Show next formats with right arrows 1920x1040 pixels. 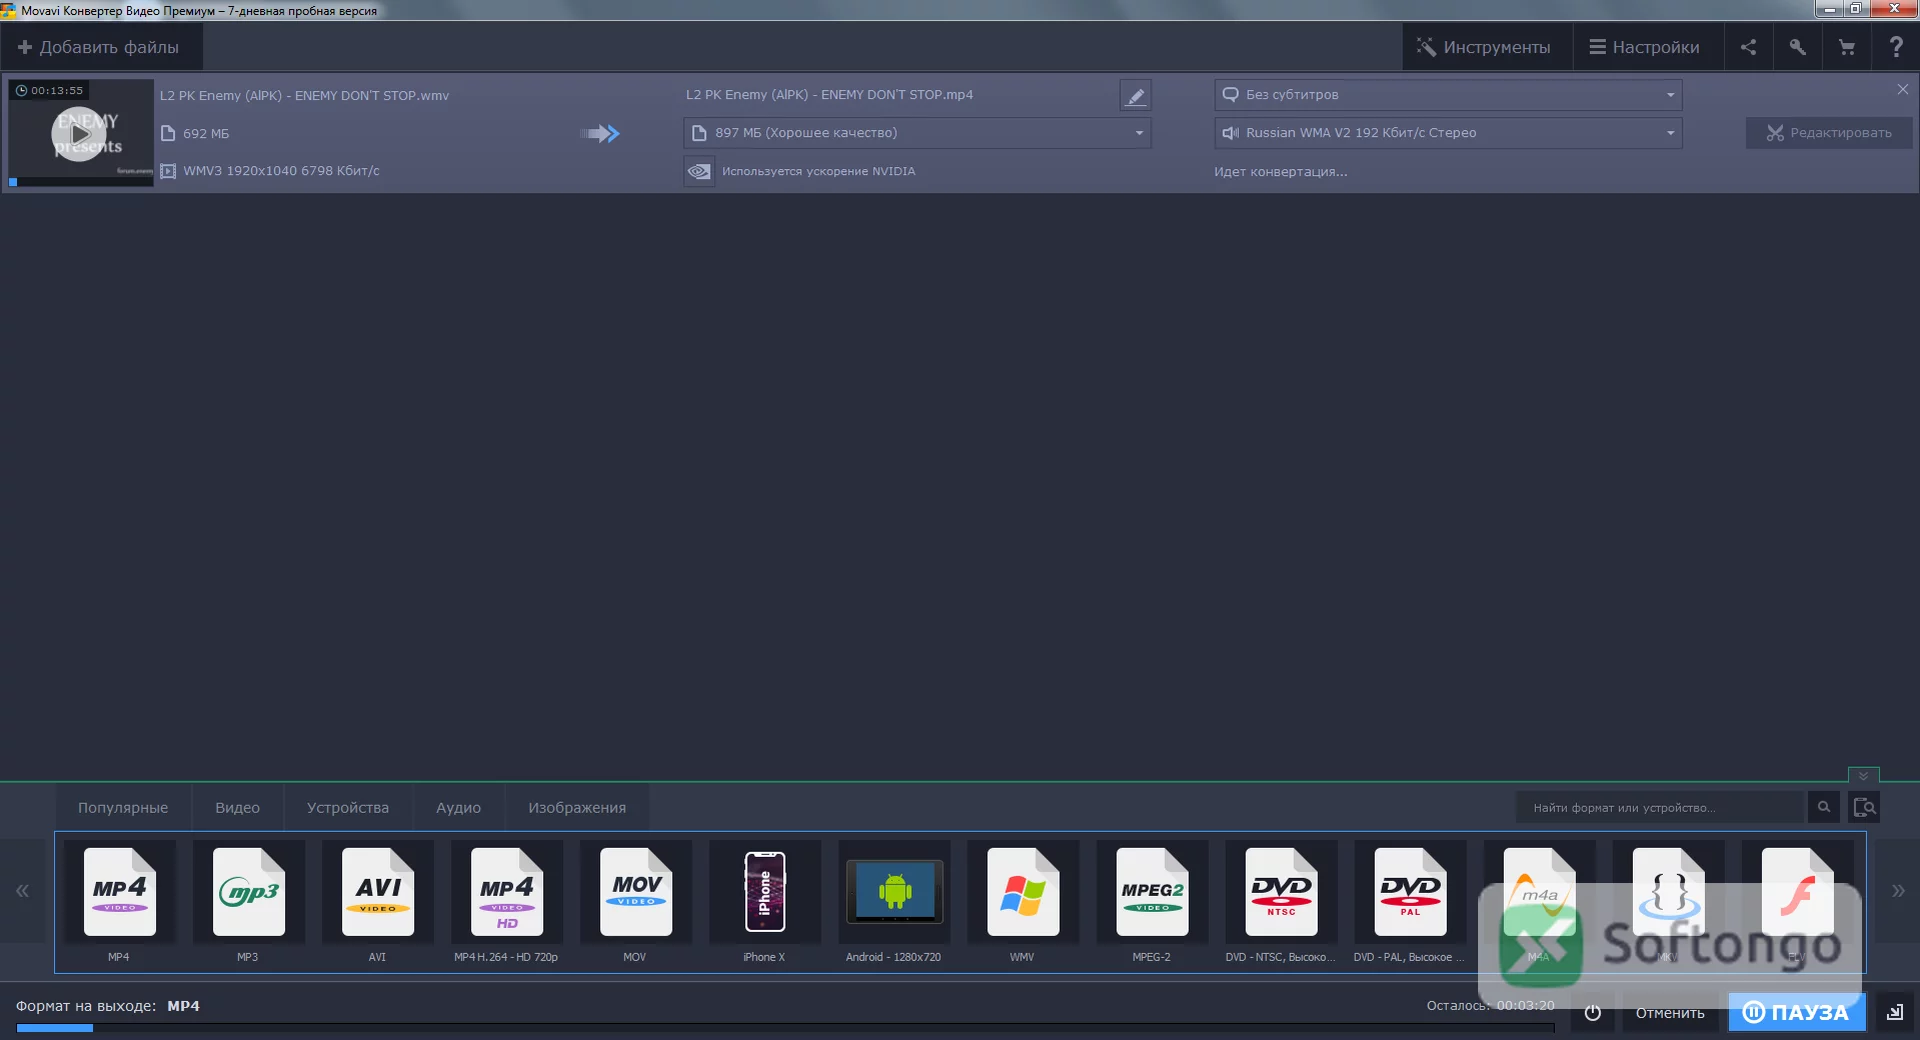pyautogui.click(x=1897, y=891)
